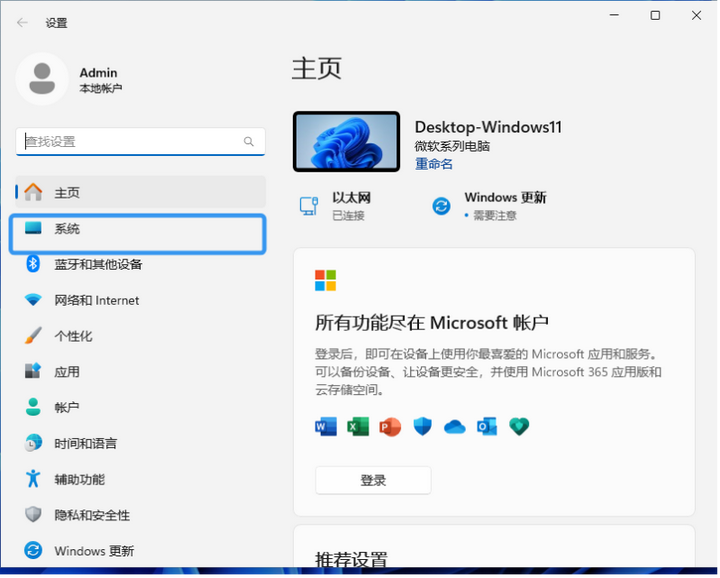Open Windows 更新 in sidebar
Viewport: 720px width, 578px height.
point(141,552)
